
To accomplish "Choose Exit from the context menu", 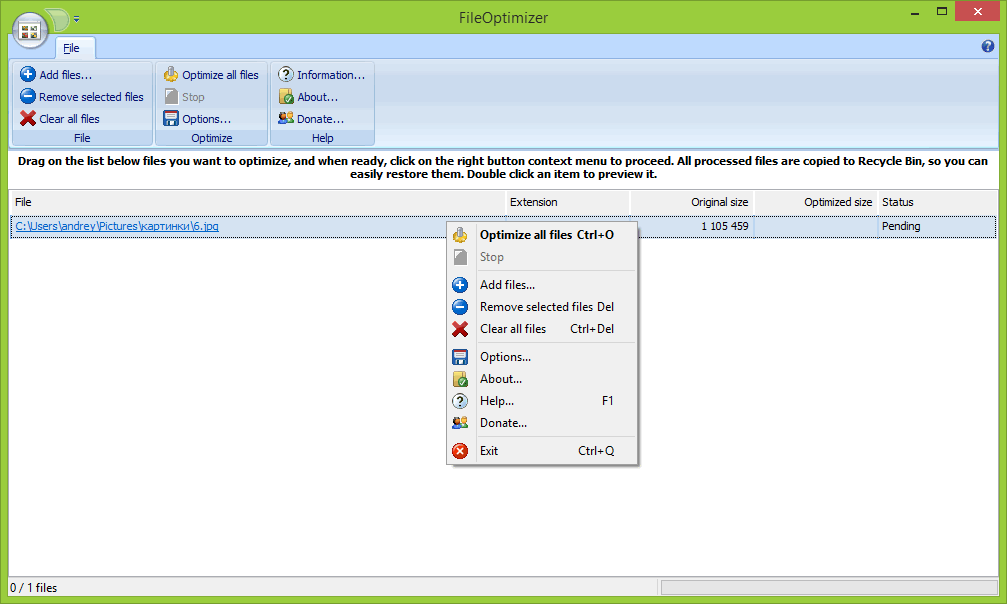I will point(489,451).
